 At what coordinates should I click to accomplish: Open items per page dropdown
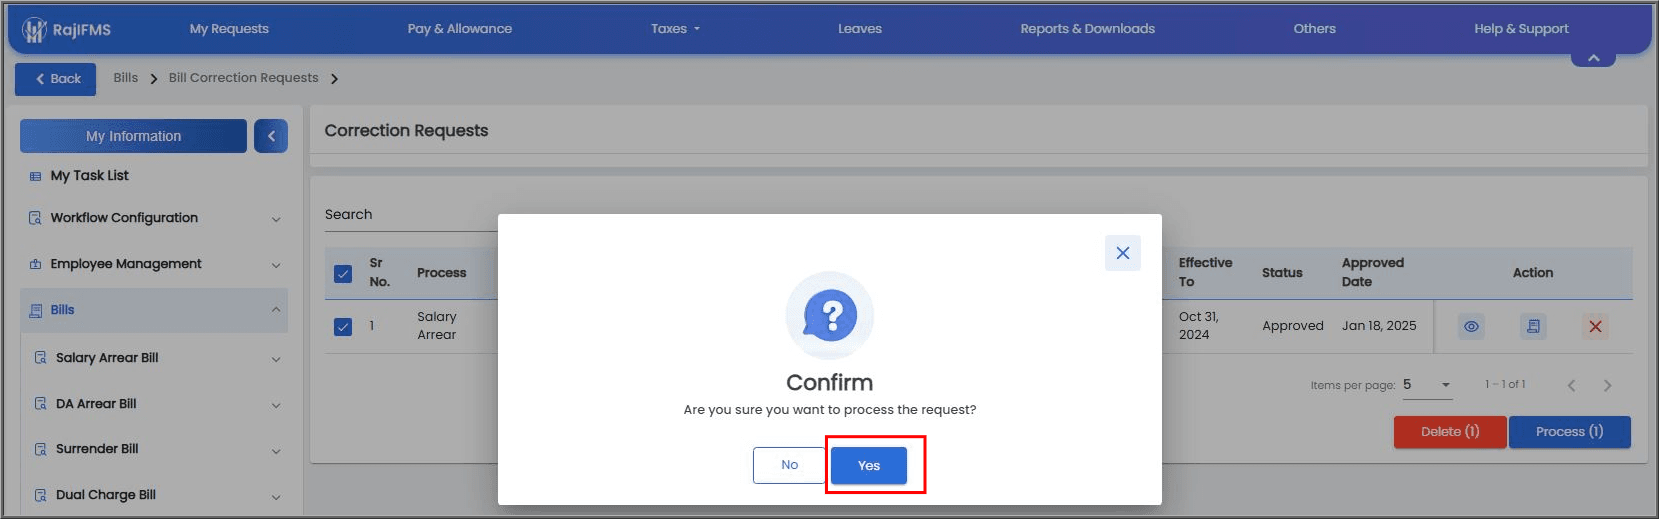1427,385
